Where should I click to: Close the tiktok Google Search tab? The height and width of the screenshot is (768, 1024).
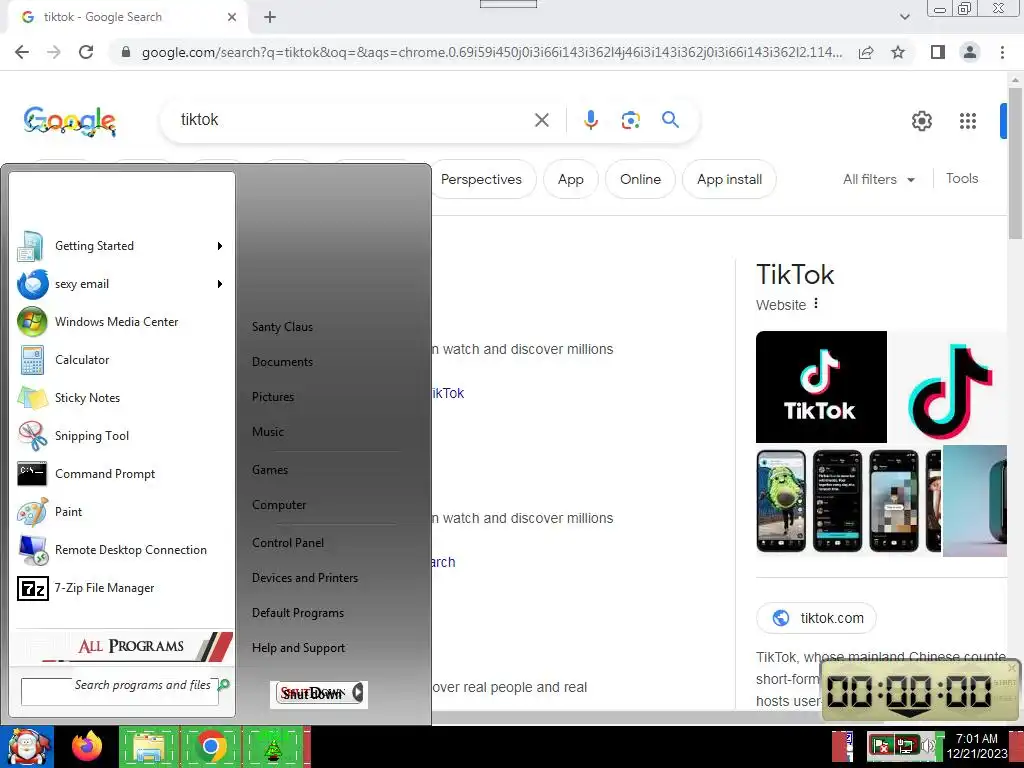coord(232,17)
